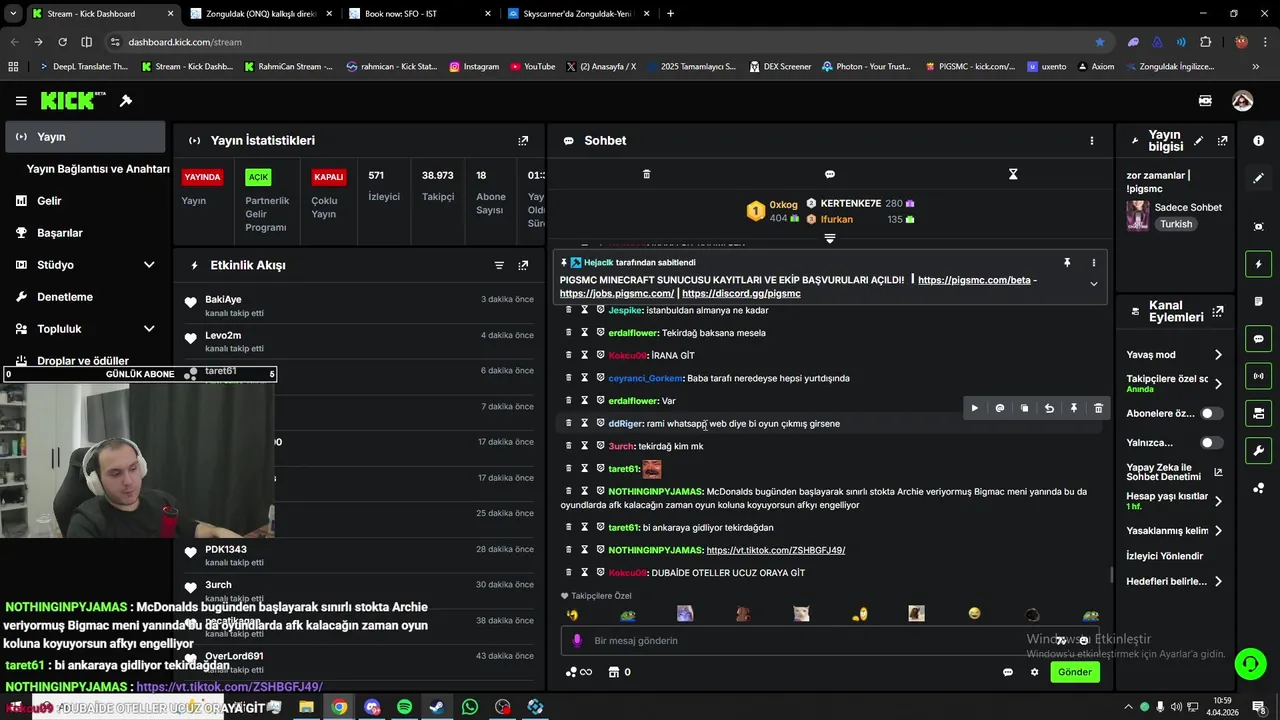Click the hourglass tab icon below Sohbet header
This screenshot has height=720, width=1280.
1013,174
